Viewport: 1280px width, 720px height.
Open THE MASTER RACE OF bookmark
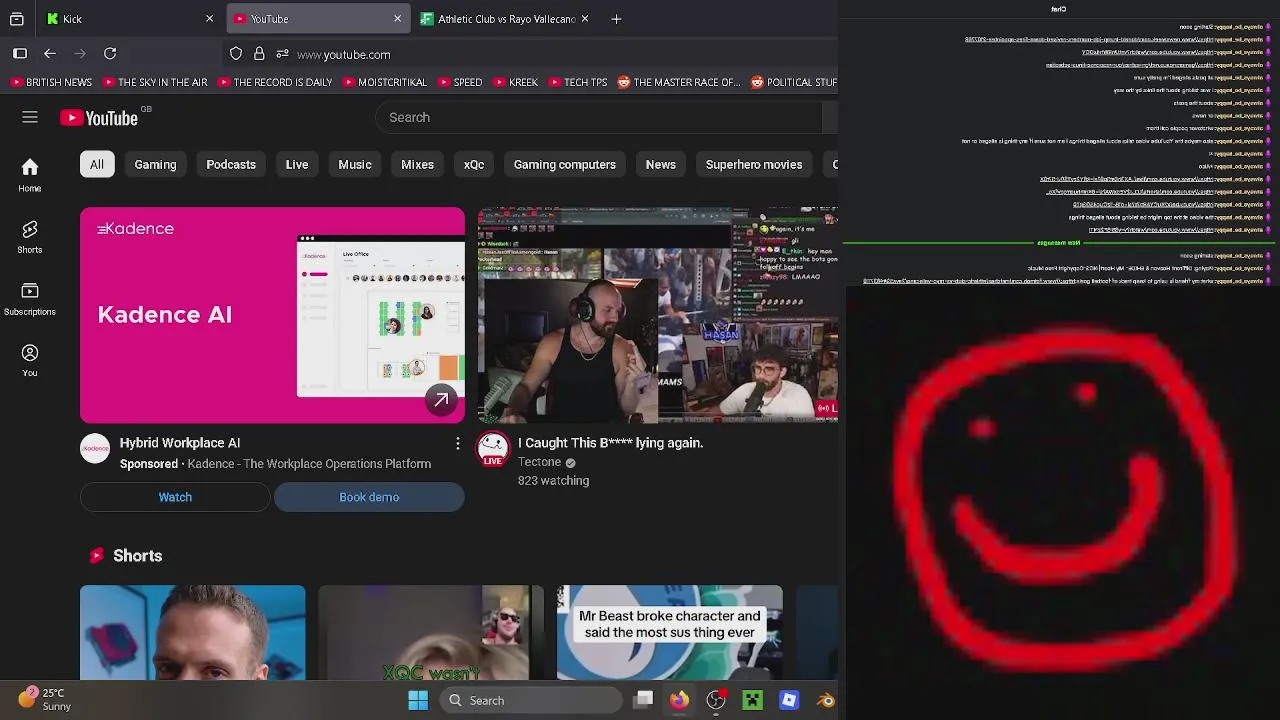pyautogui.click(x=680, y=82)
